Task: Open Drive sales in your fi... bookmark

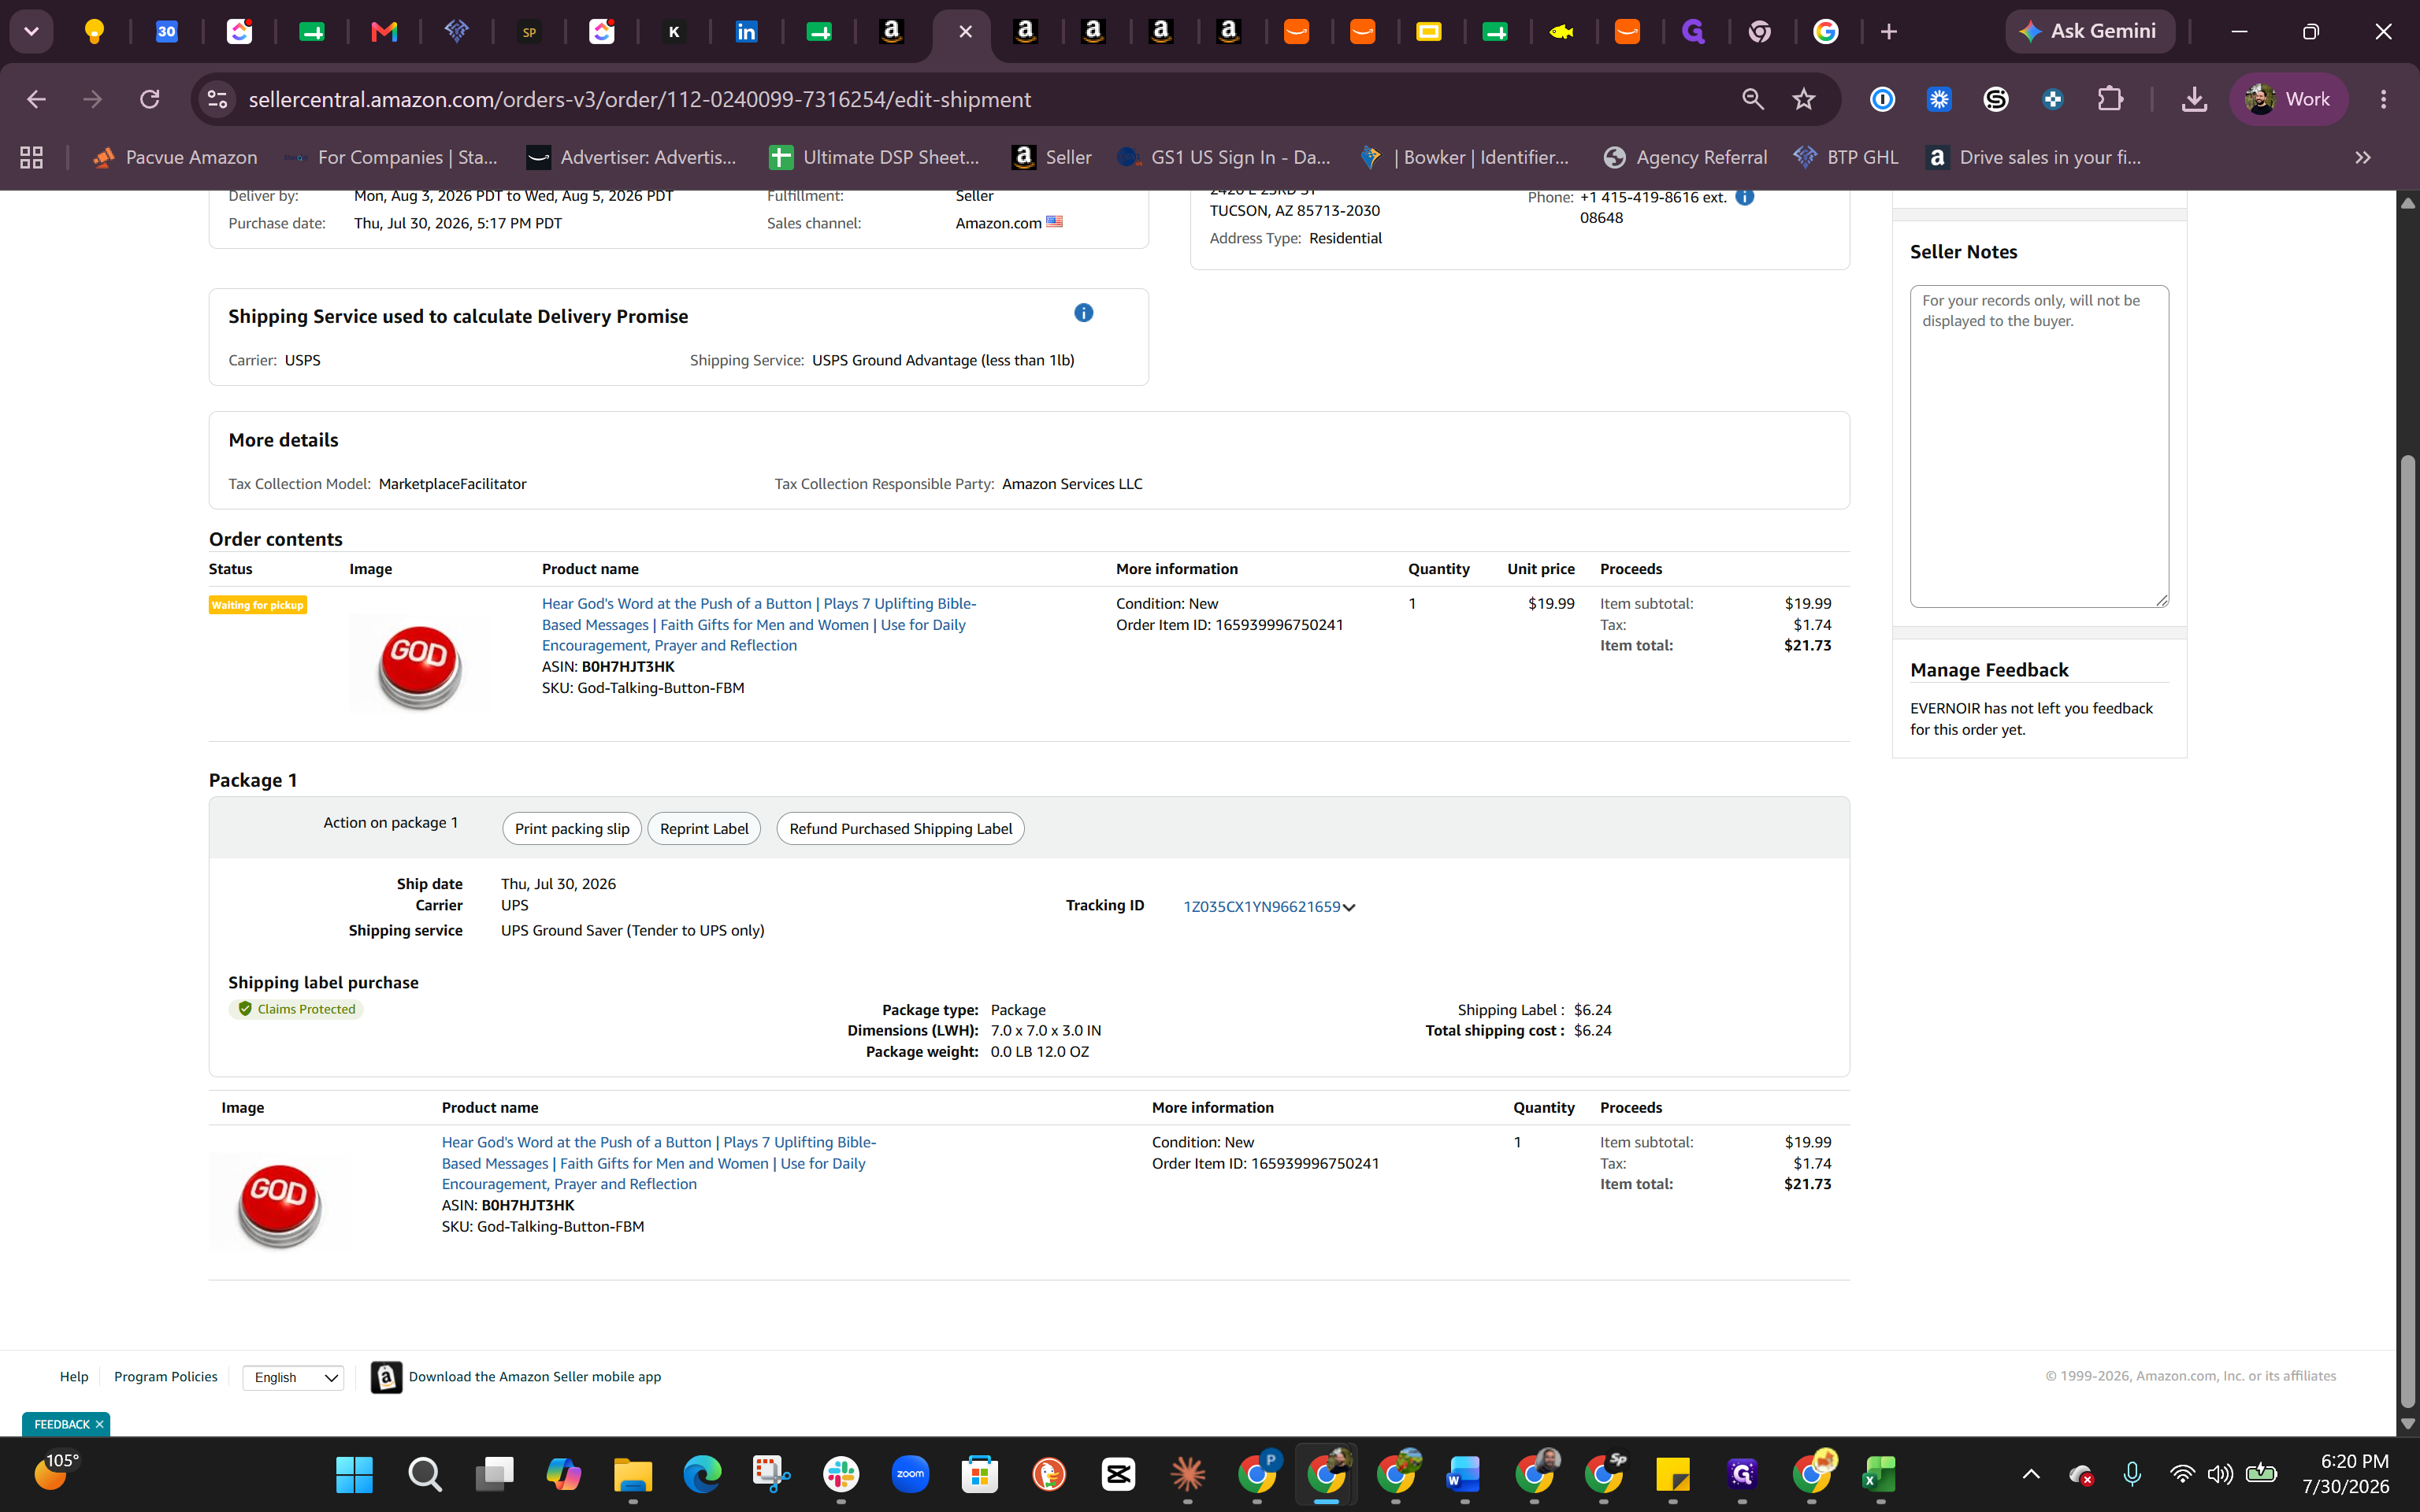Action: click(x=2035, y=157)
